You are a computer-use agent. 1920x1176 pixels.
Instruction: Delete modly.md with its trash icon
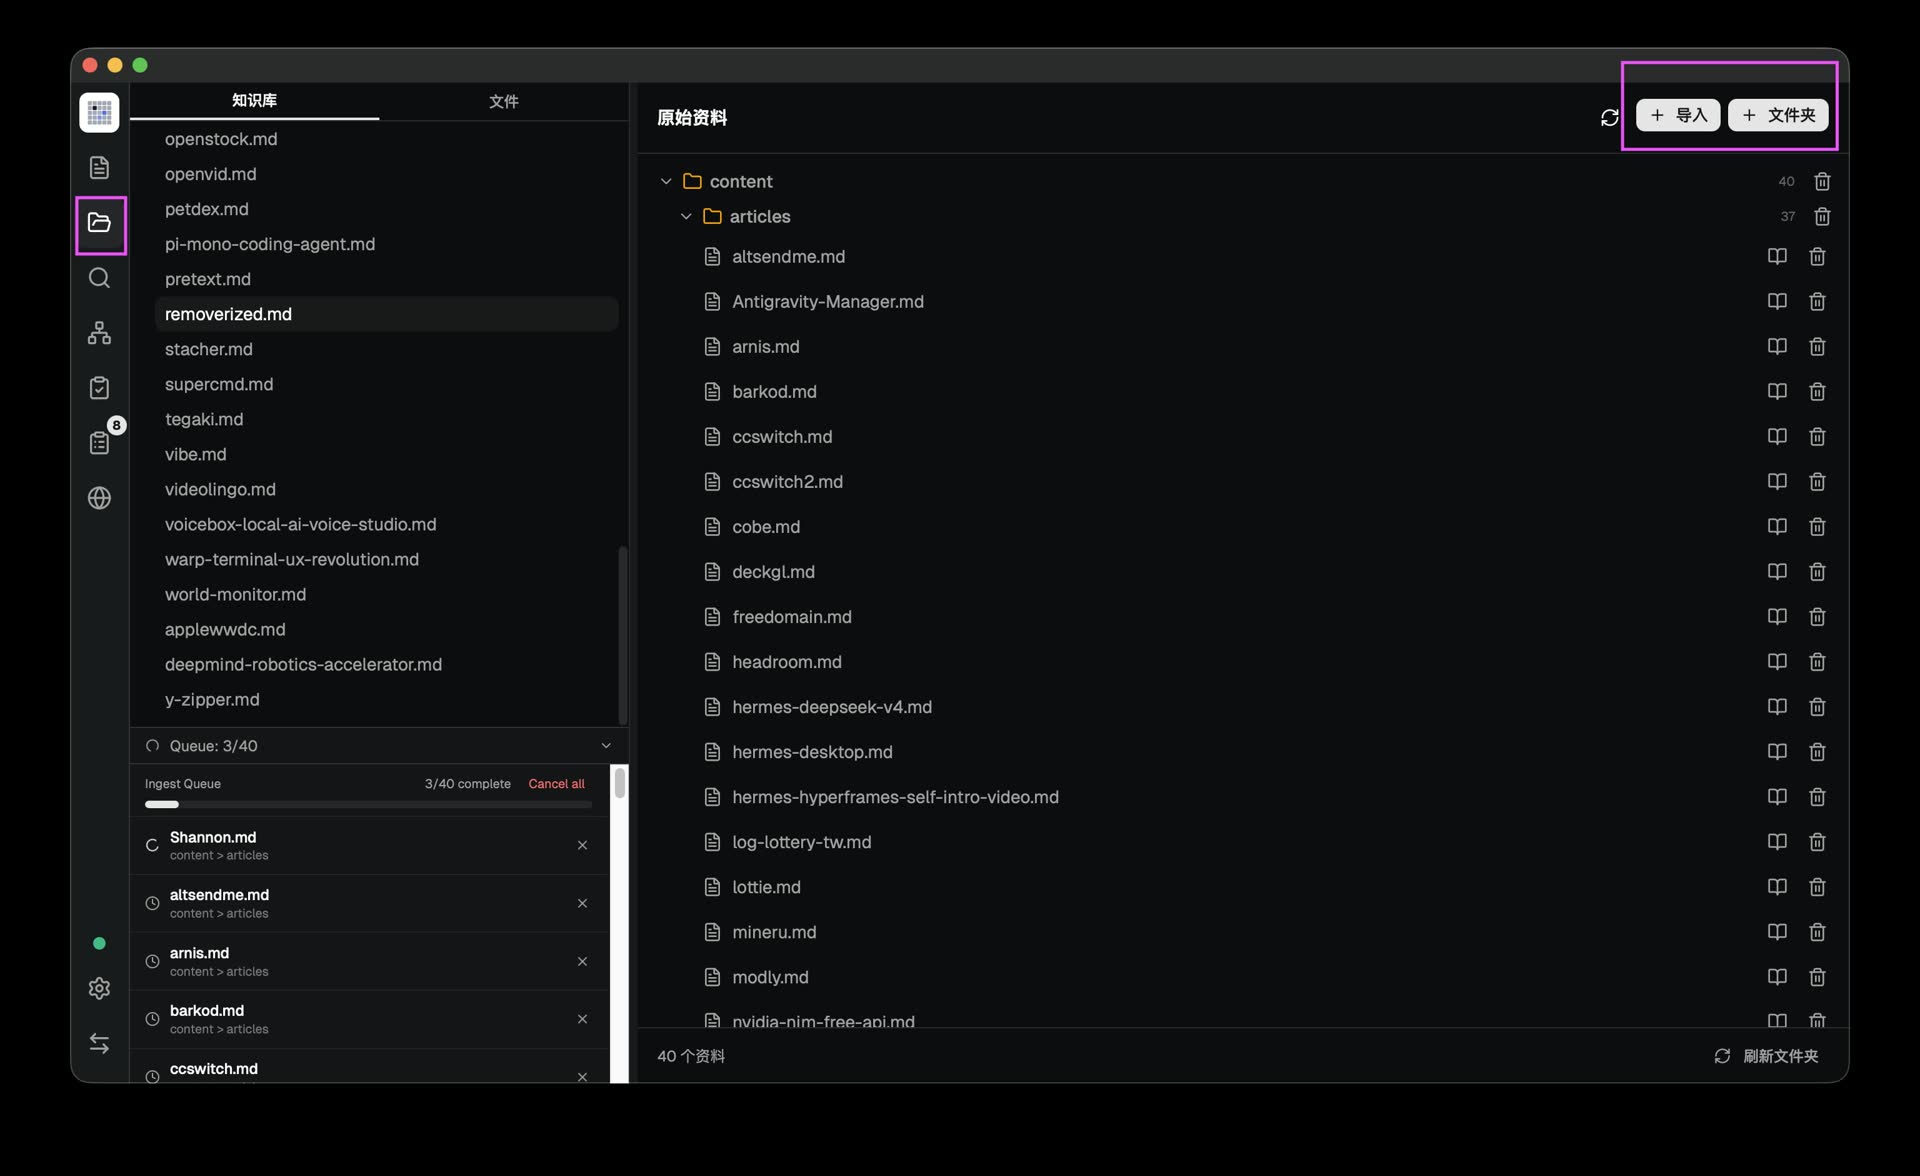1817,976
